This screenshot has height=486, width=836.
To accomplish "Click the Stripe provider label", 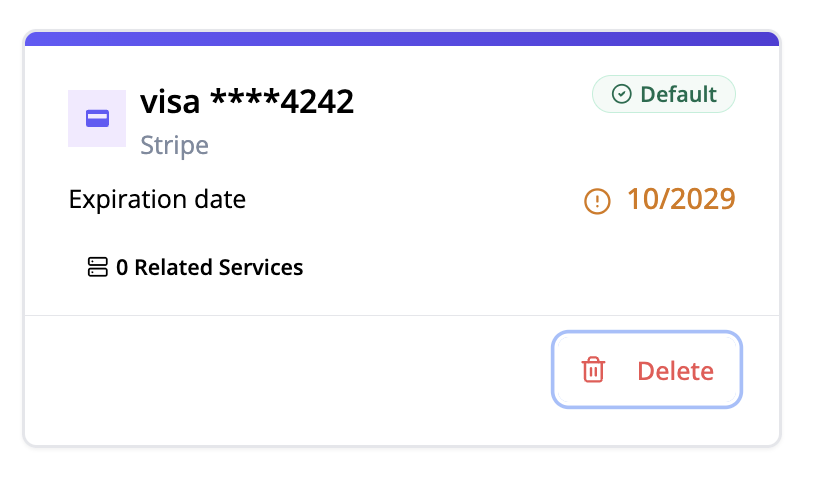I will (174, 145).
